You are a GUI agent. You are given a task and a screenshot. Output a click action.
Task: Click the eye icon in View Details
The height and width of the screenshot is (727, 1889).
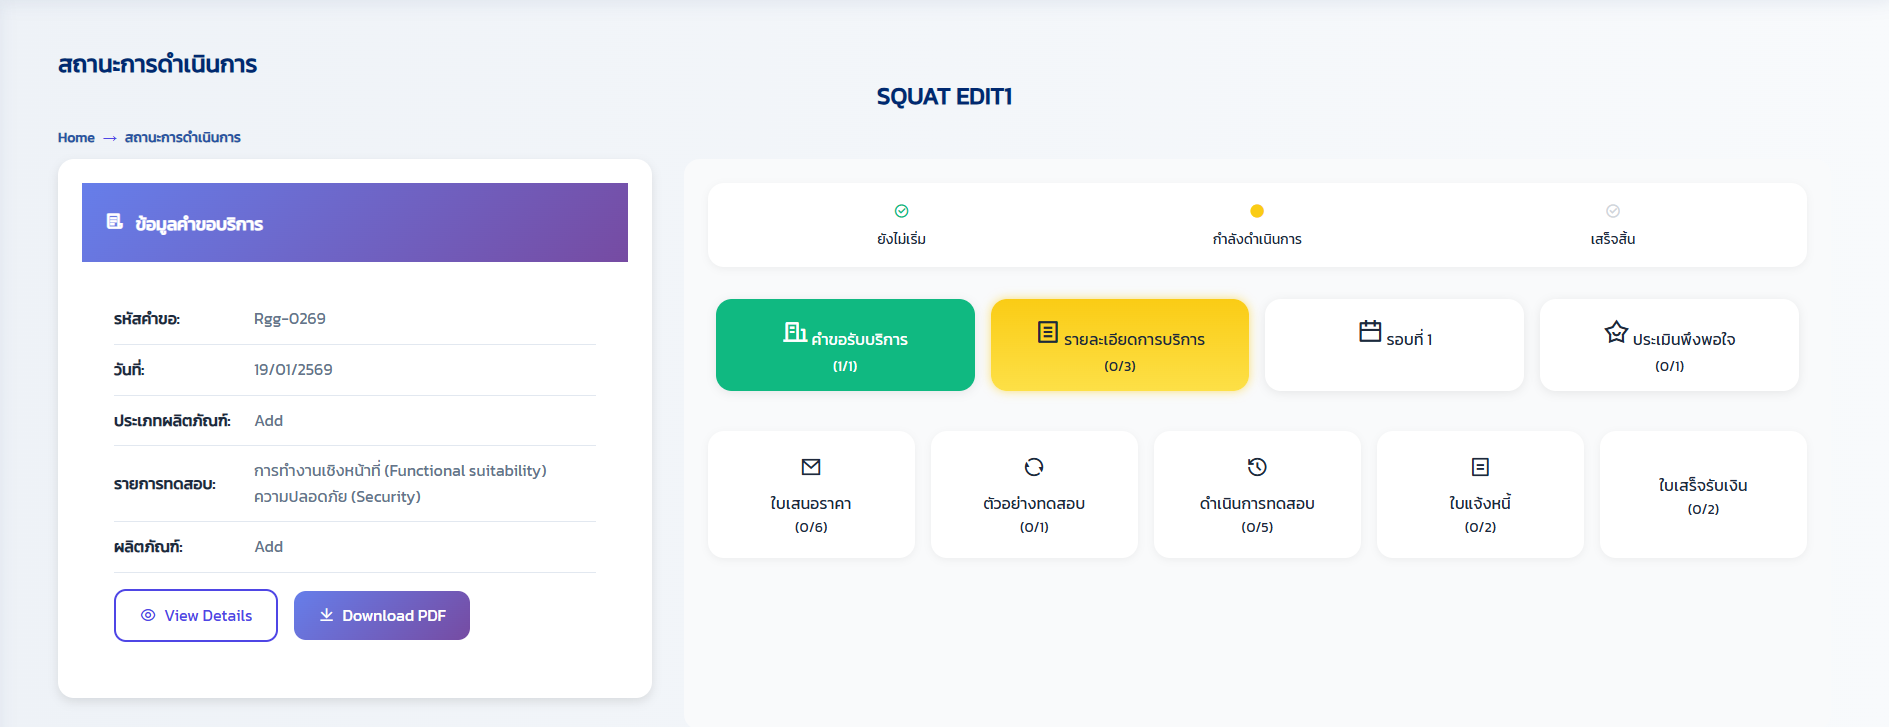(x=148, y=616)
